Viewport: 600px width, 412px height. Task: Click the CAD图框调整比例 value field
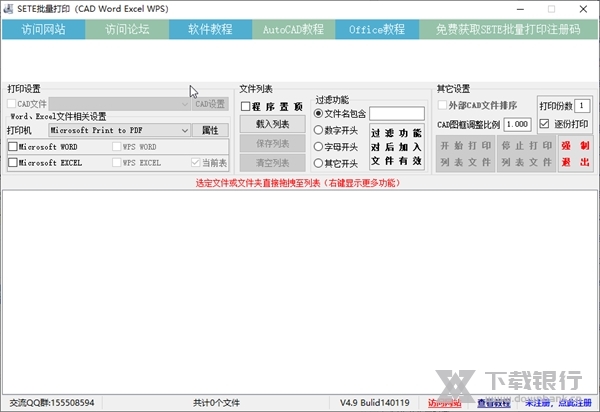(517, 124)
